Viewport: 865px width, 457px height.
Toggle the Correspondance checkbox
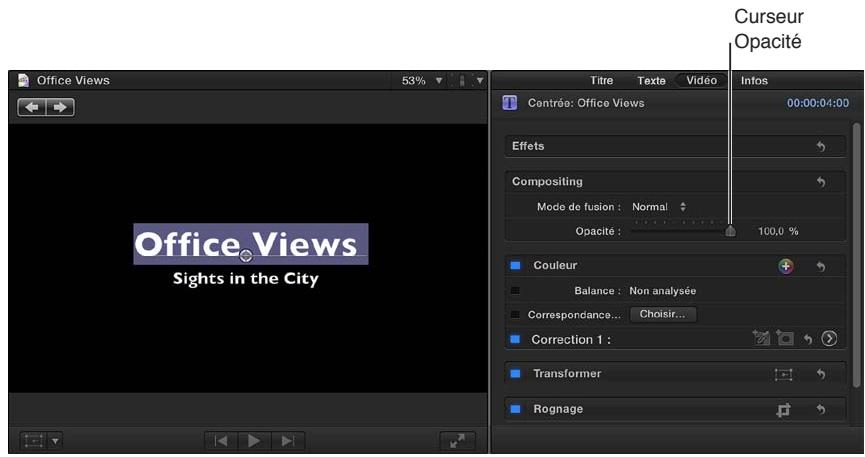pos(515,315)
